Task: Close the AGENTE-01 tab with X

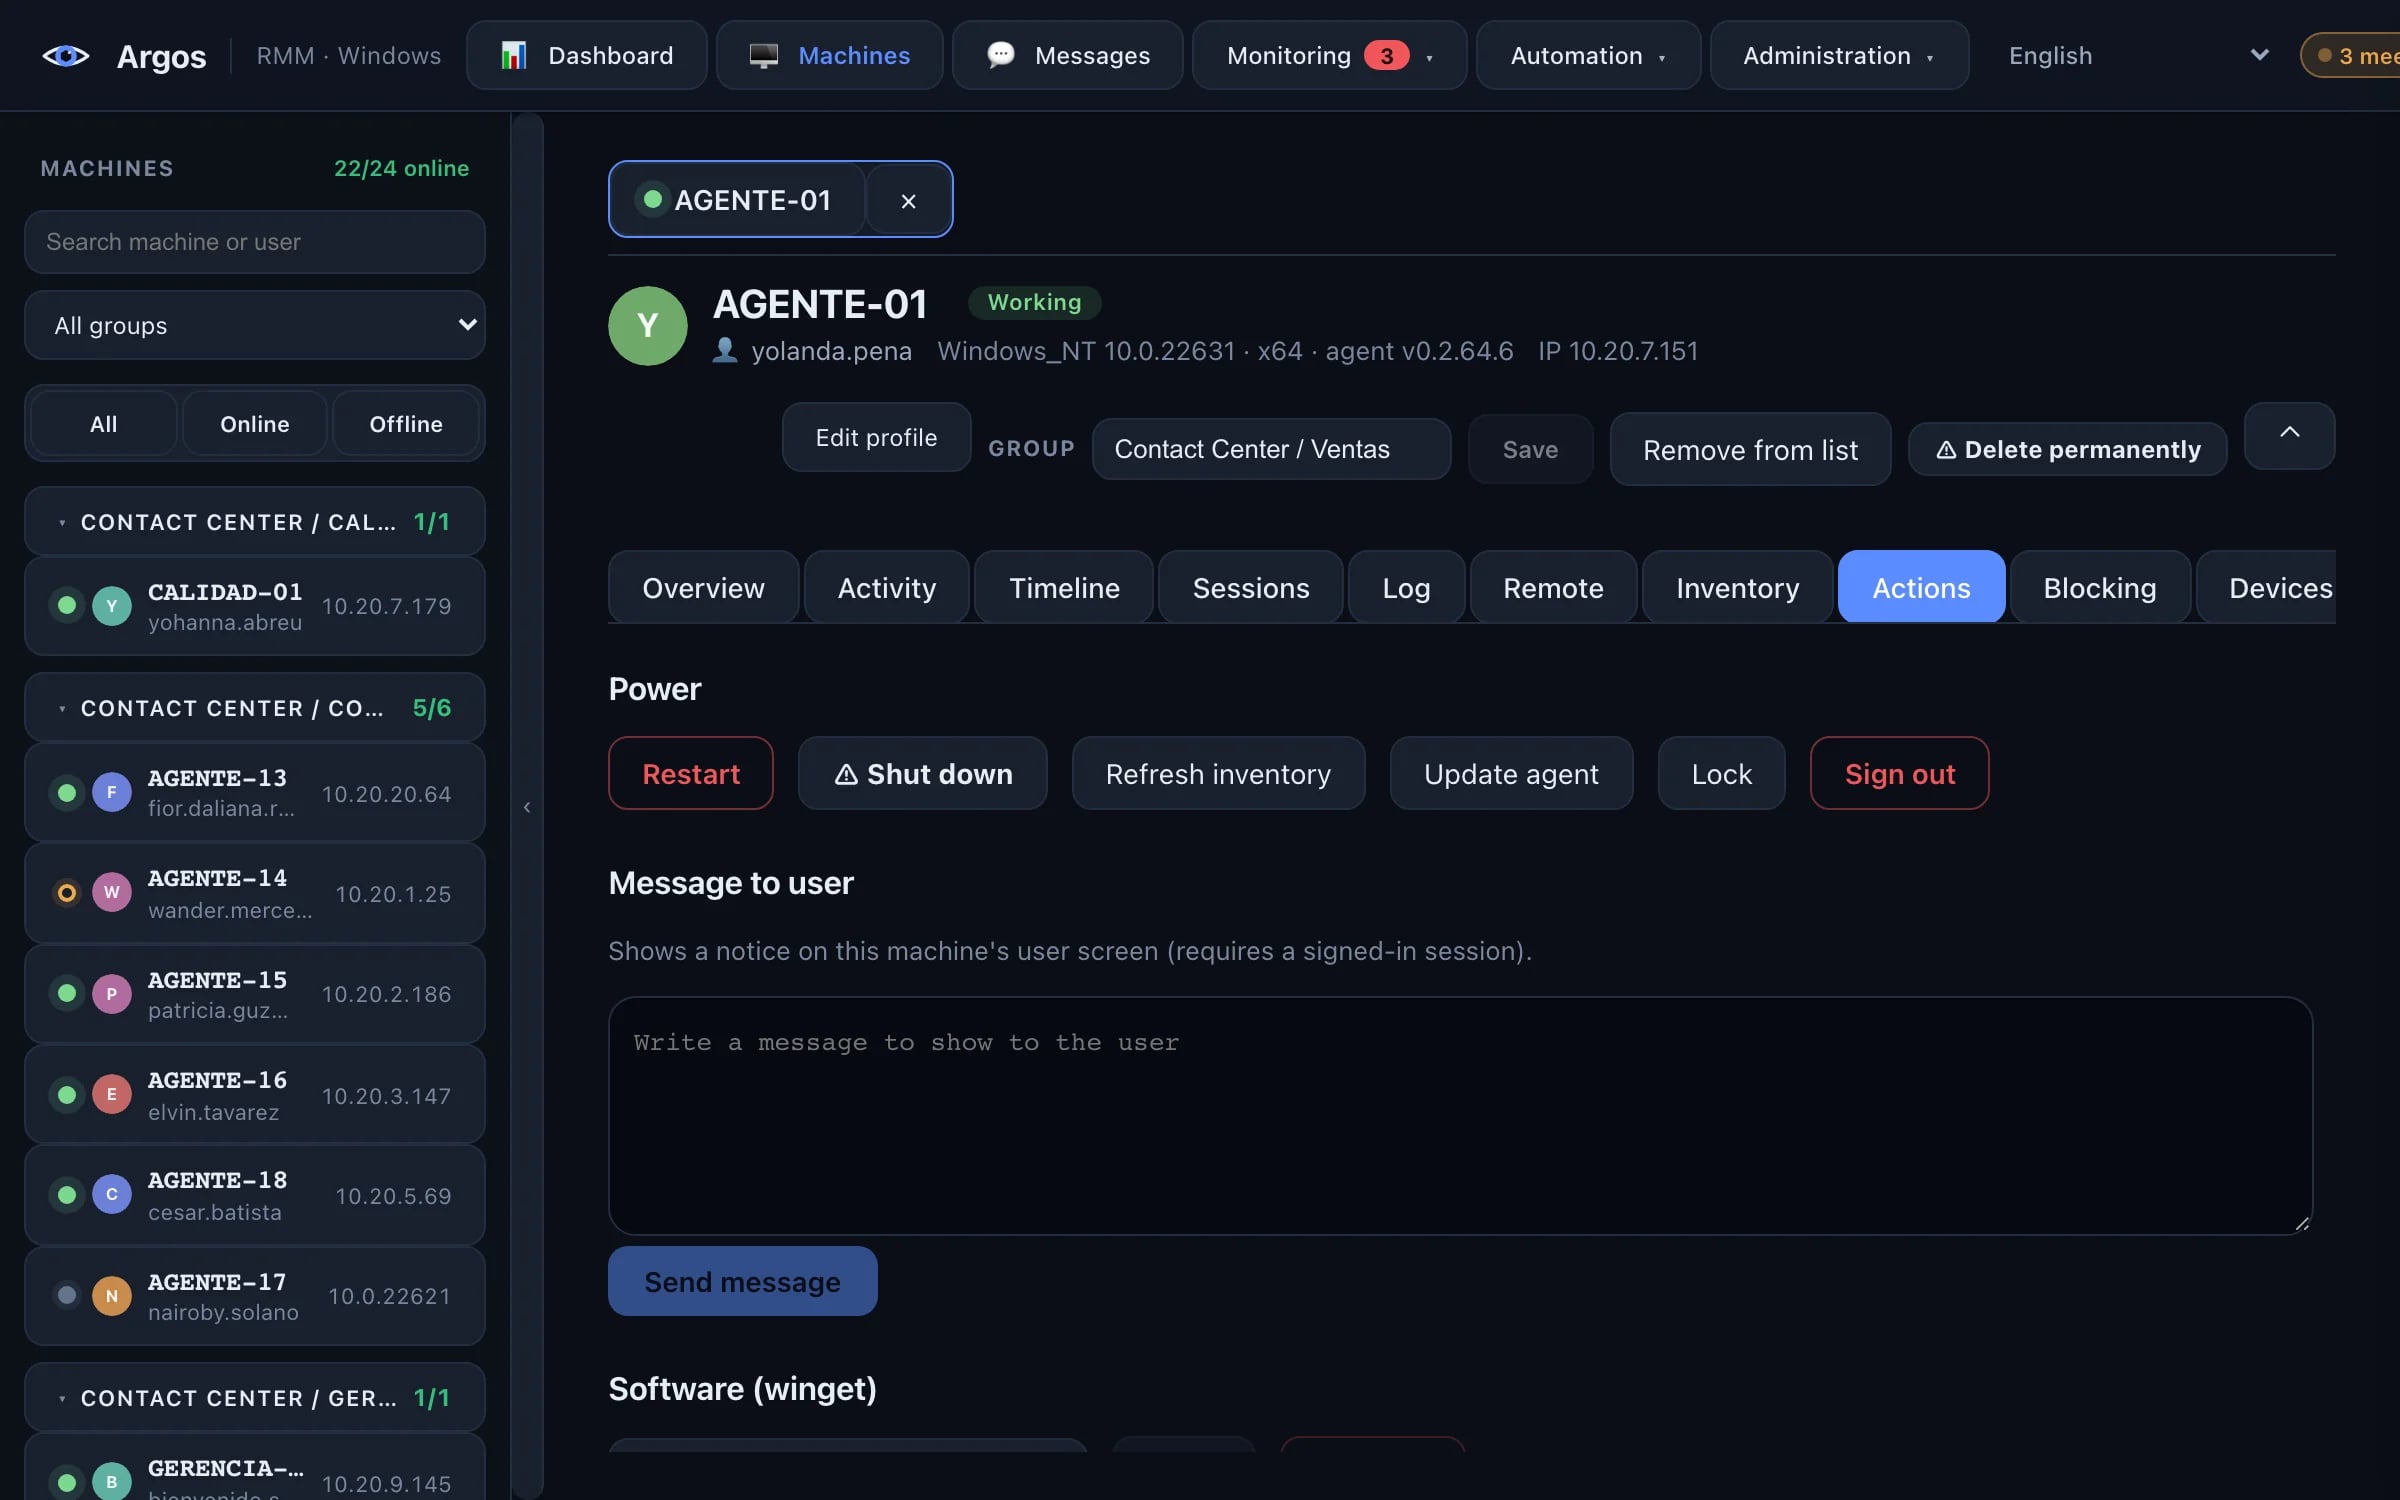Action: (x=908, y=201)
